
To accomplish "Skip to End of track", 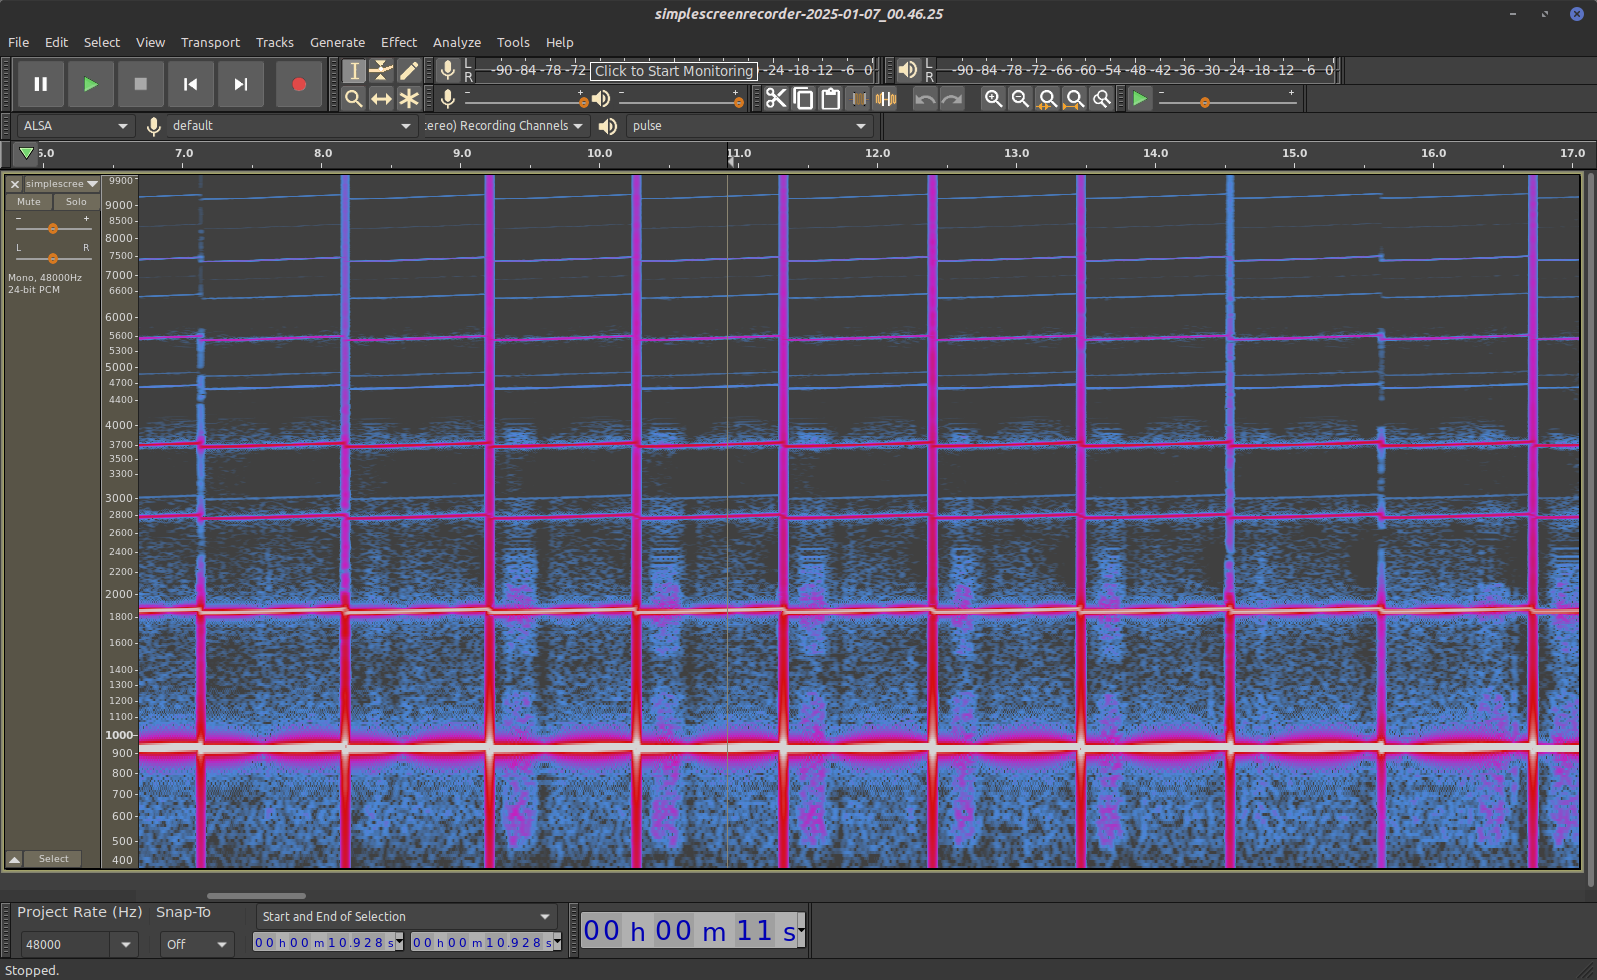I will (241, 84).
